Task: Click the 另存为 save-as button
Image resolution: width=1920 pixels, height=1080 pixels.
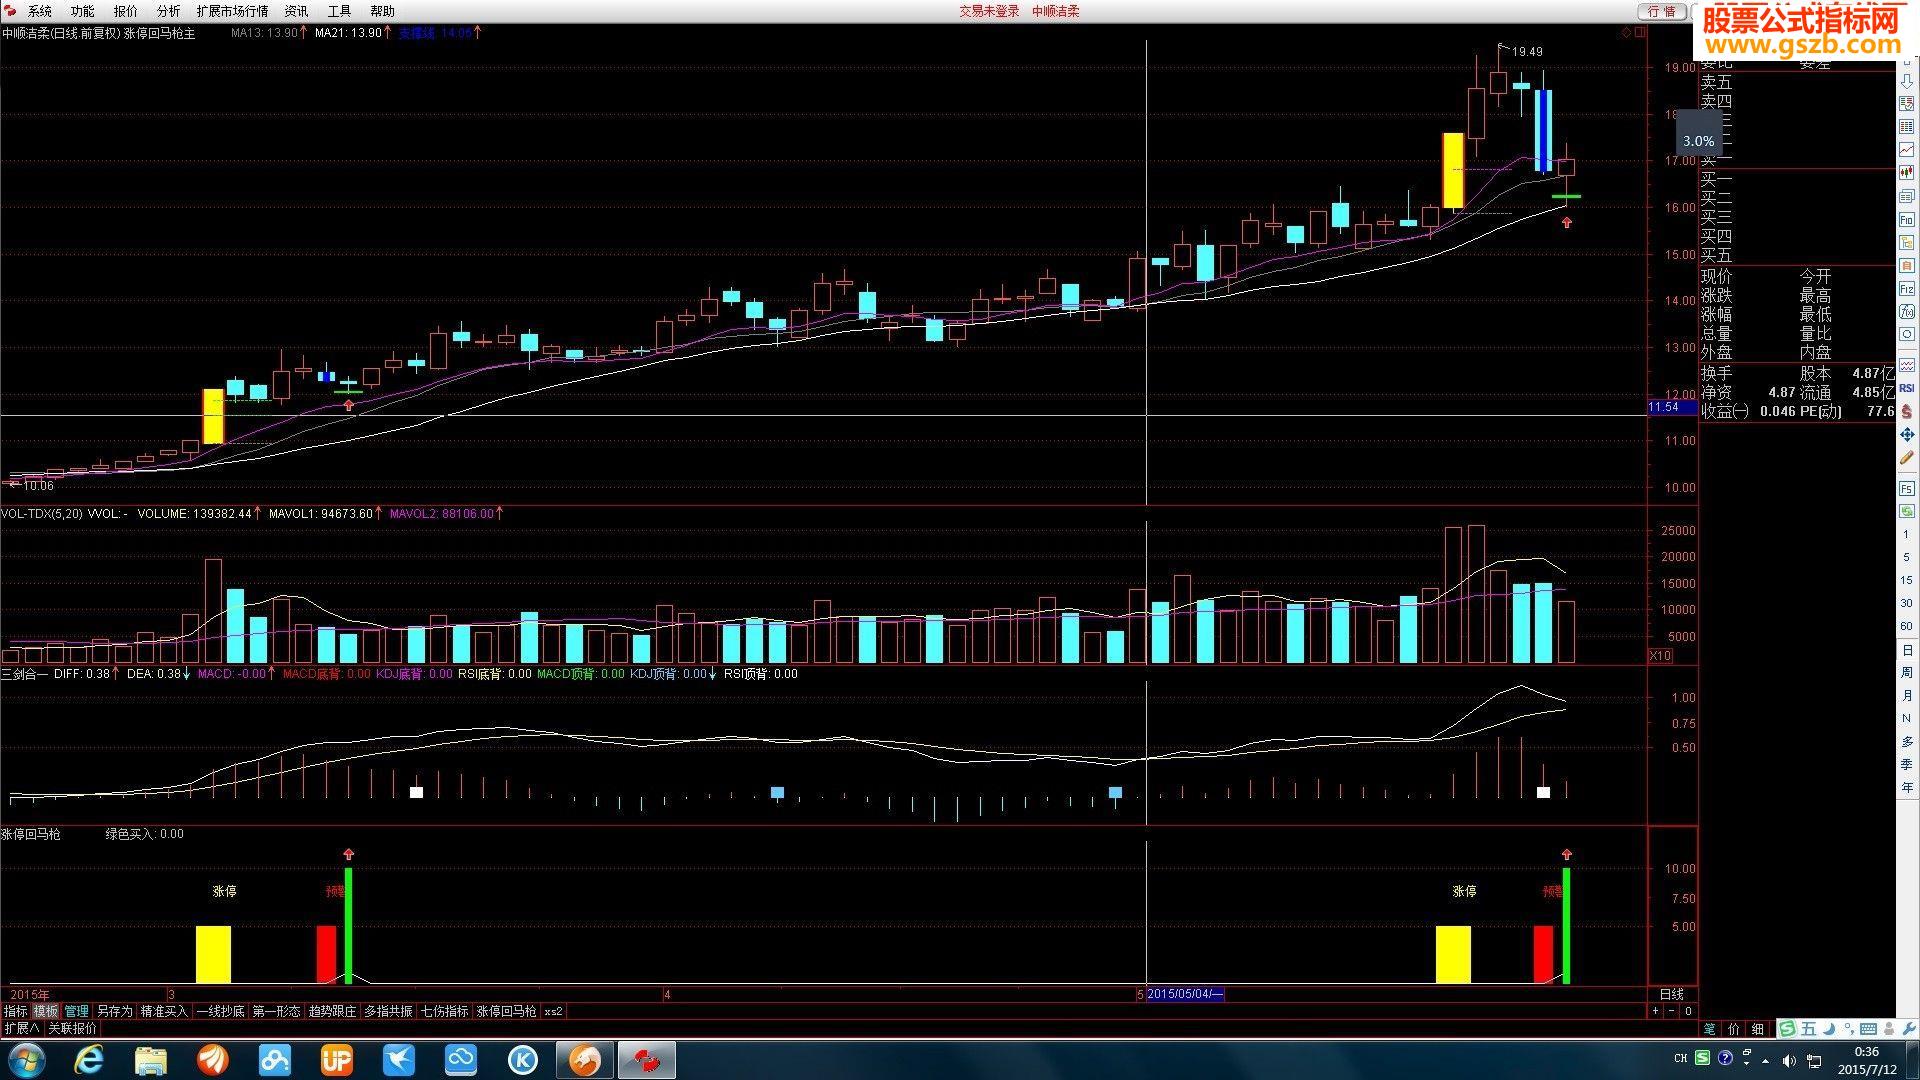Action: click(x=114, y=1011)
